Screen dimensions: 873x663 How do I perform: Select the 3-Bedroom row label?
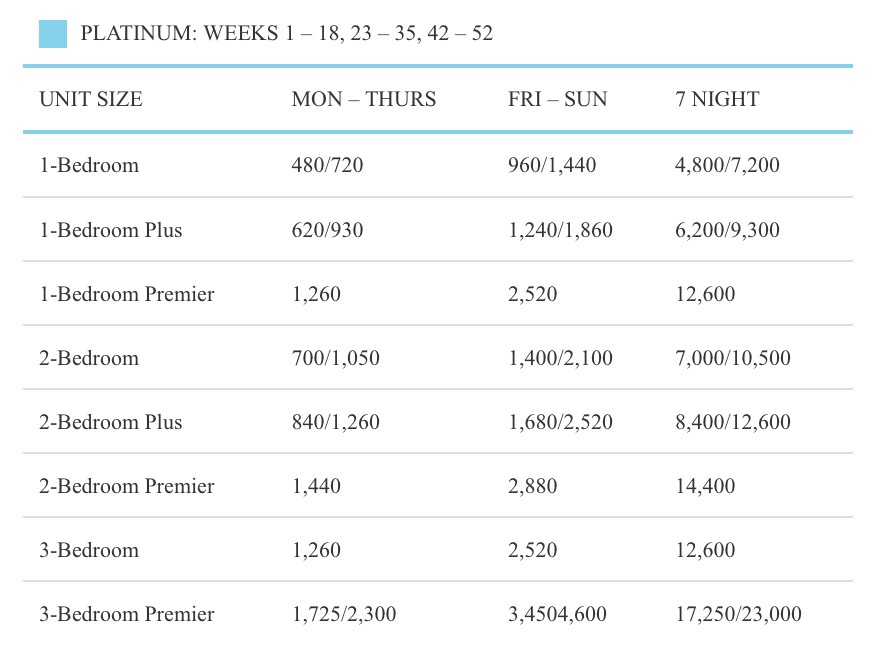(x=89, y=550)
